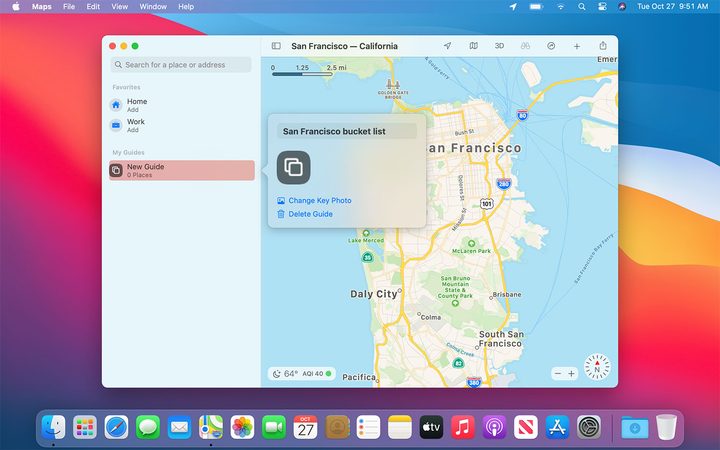Click San Bruno Mountain State Park marker
The width and height of the screenshot is (720, 450).
(x=455, y=303)
